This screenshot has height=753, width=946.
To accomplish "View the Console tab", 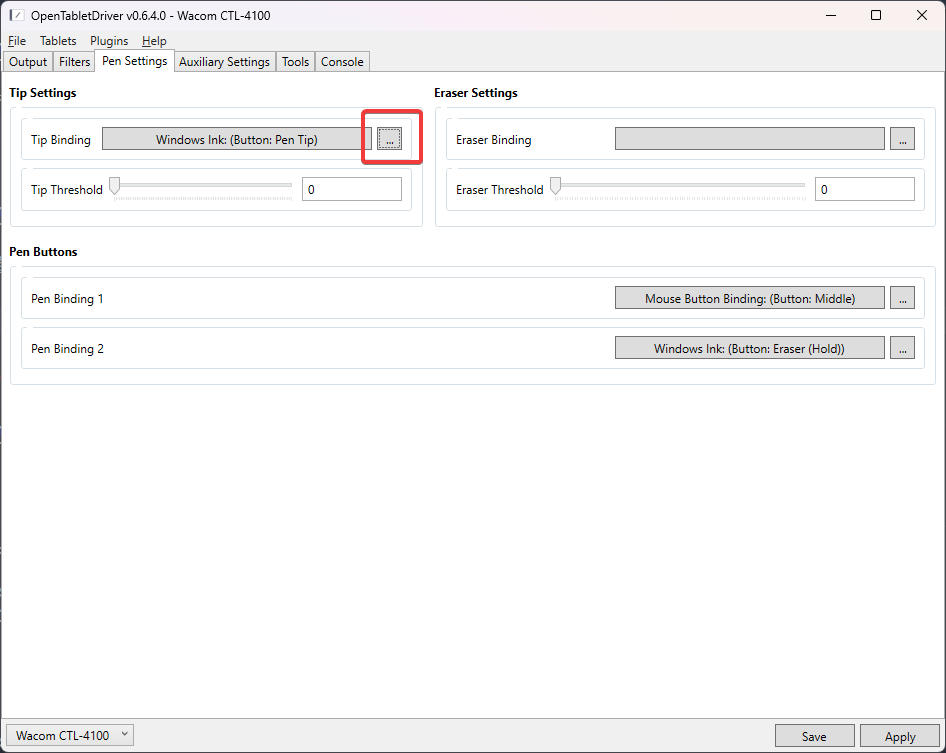I will 342,61.
